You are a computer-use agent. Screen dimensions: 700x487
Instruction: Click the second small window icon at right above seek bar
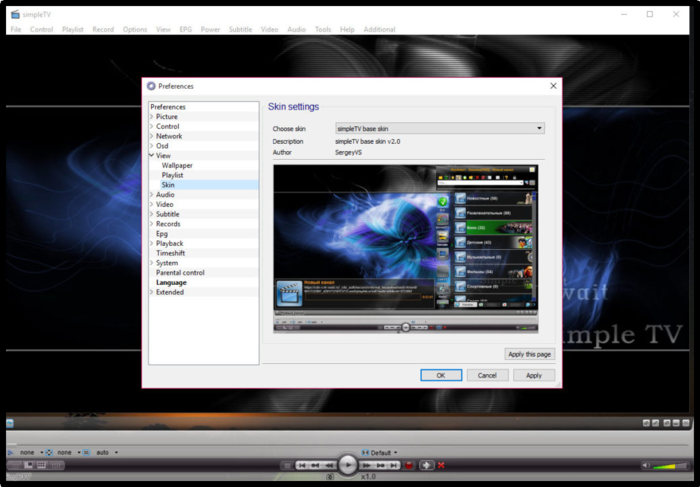pos(655,423)
